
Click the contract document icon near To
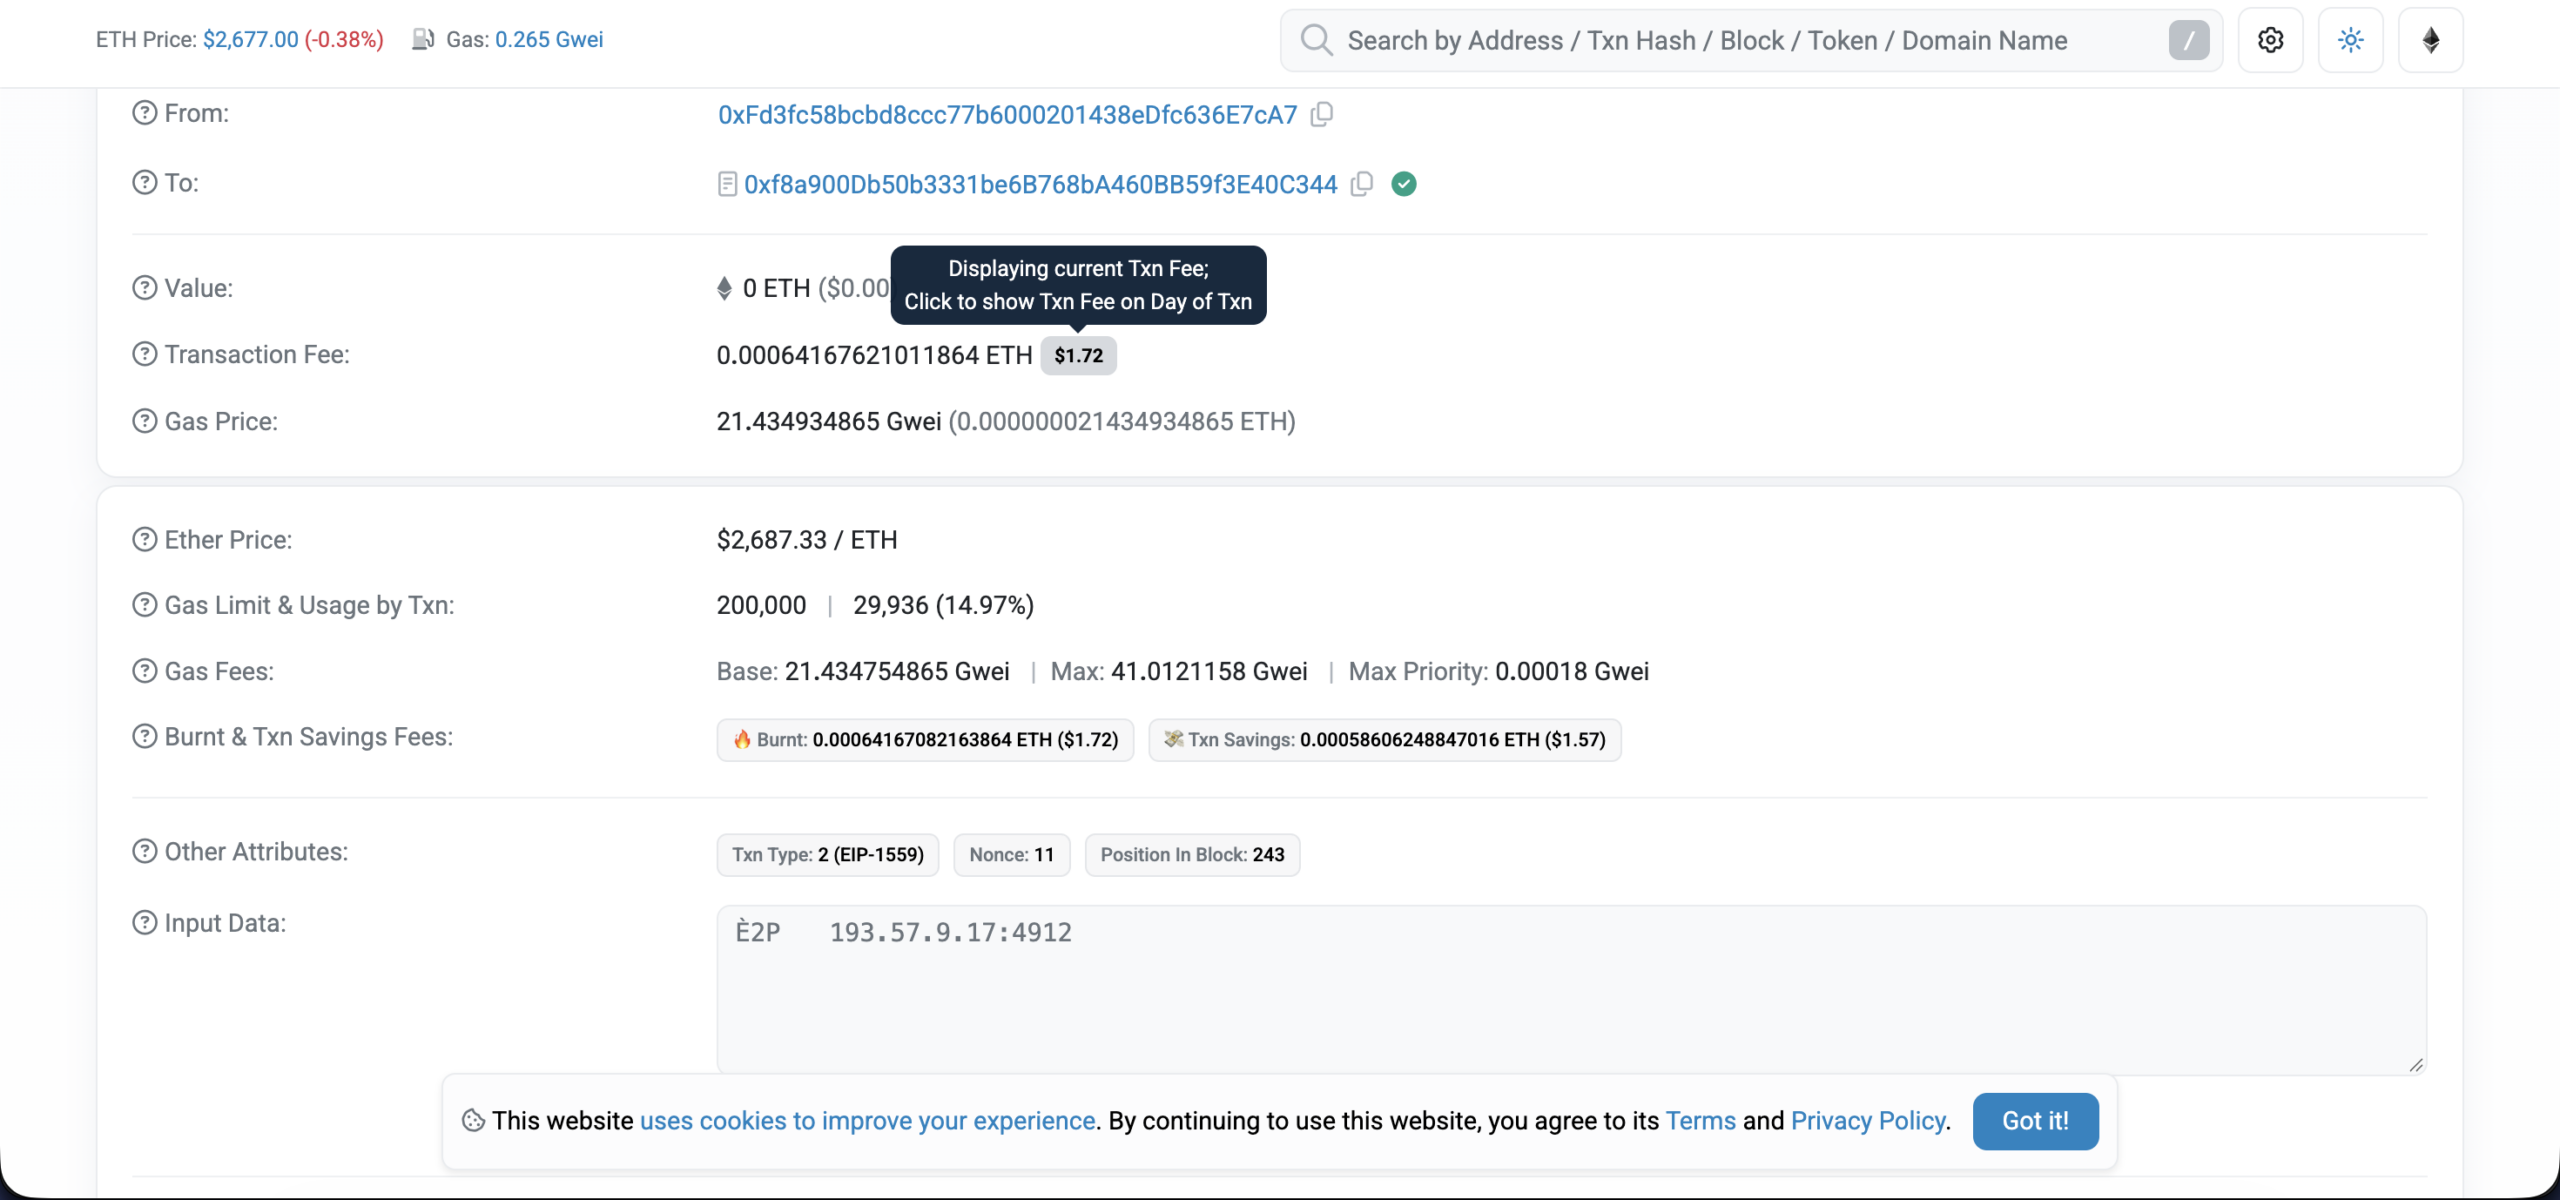pos(727,184)
